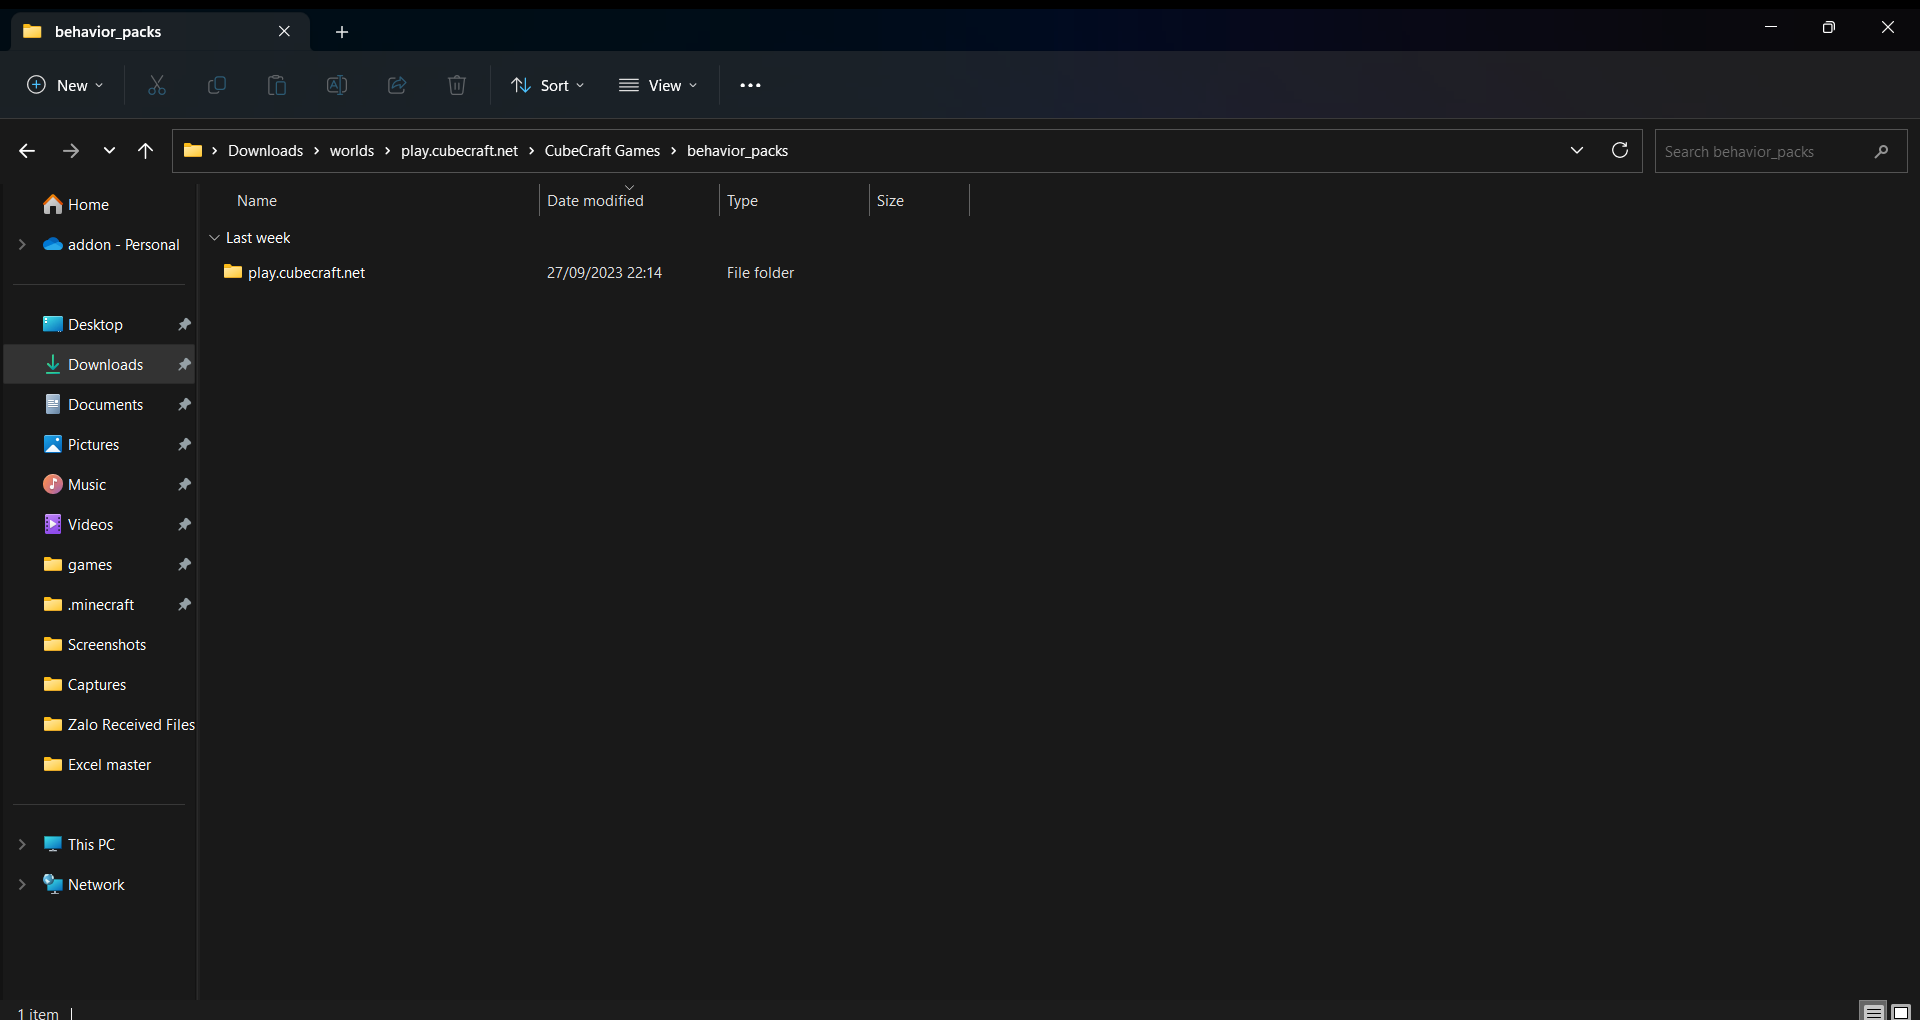
Task: Paste using the Paste toolbar icon
Action: pos(277,85)
